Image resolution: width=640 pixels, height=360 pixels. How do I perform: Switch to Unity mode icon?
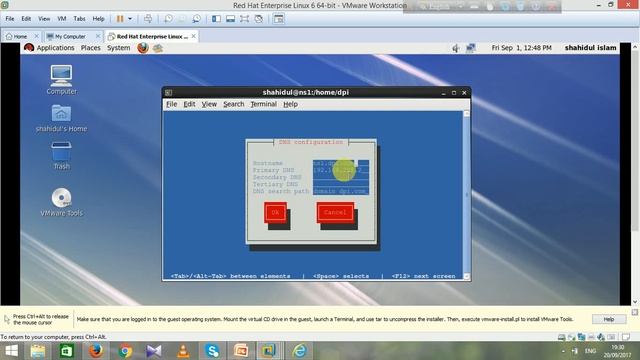[x=259, y=19]
